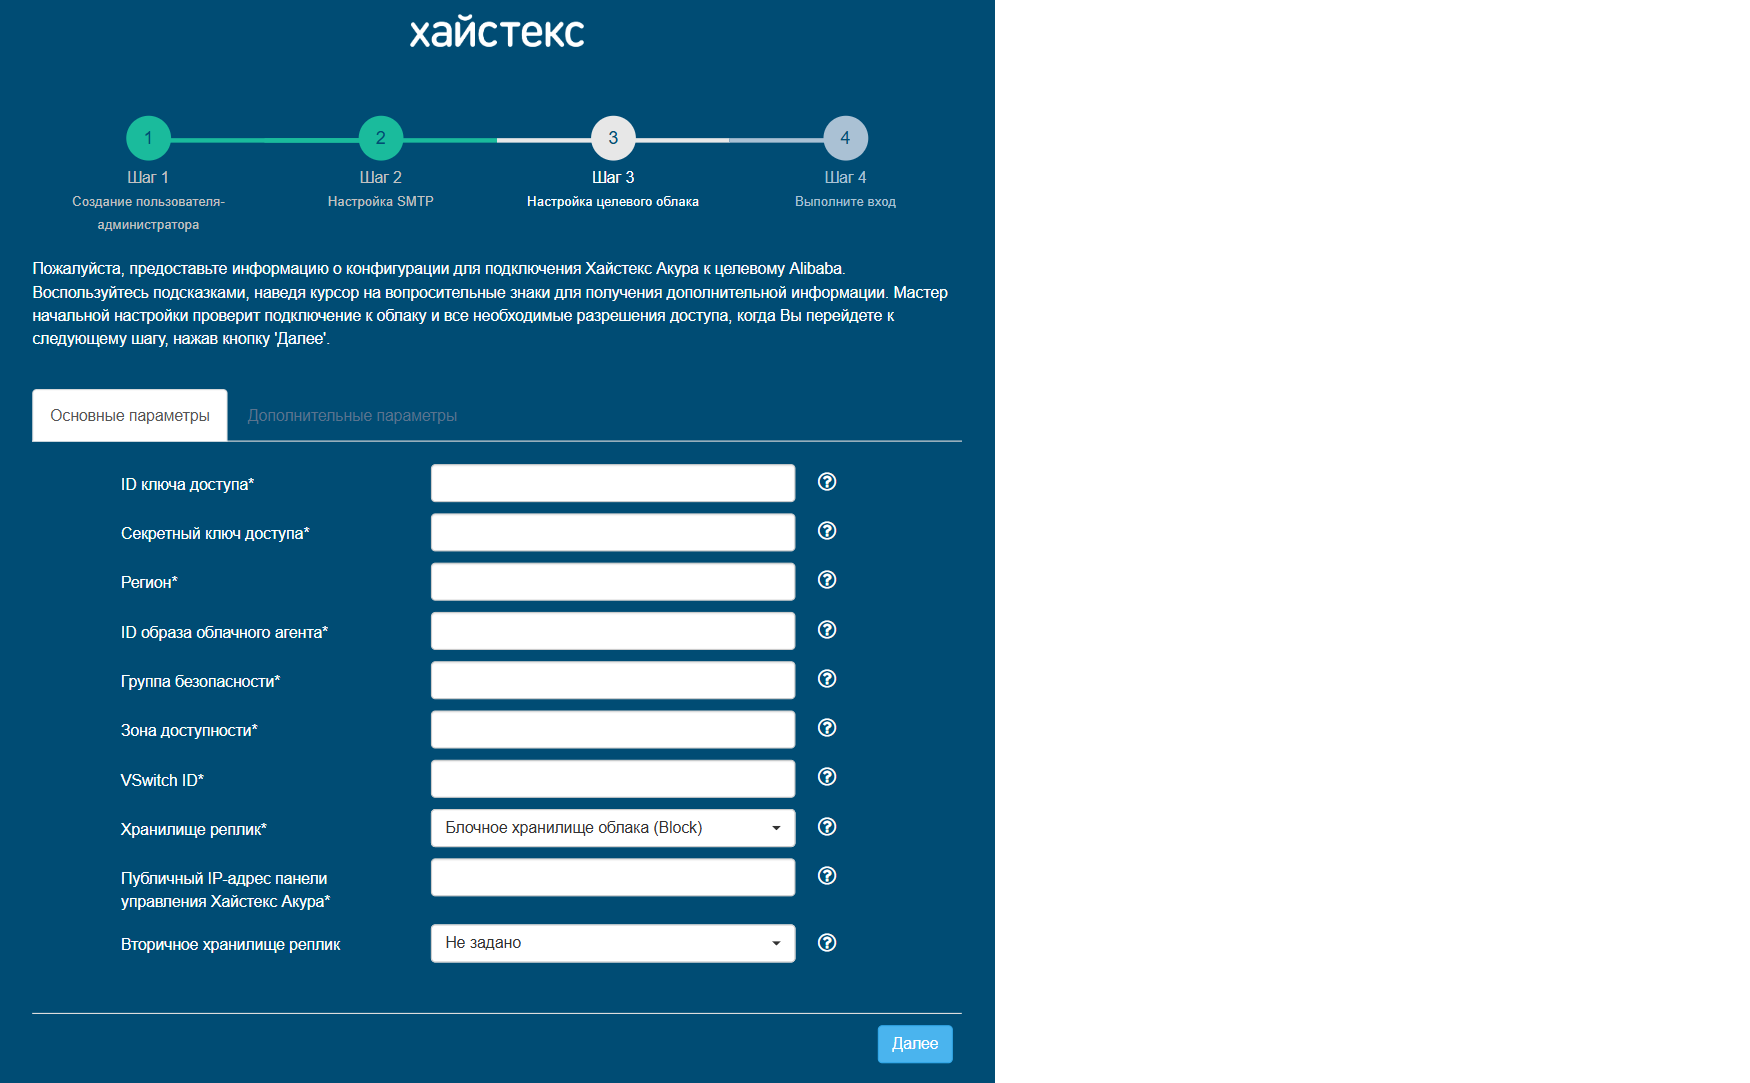Click help icon for ID образа облачного агента
1750x1083 pixels.
pos(827,630)
